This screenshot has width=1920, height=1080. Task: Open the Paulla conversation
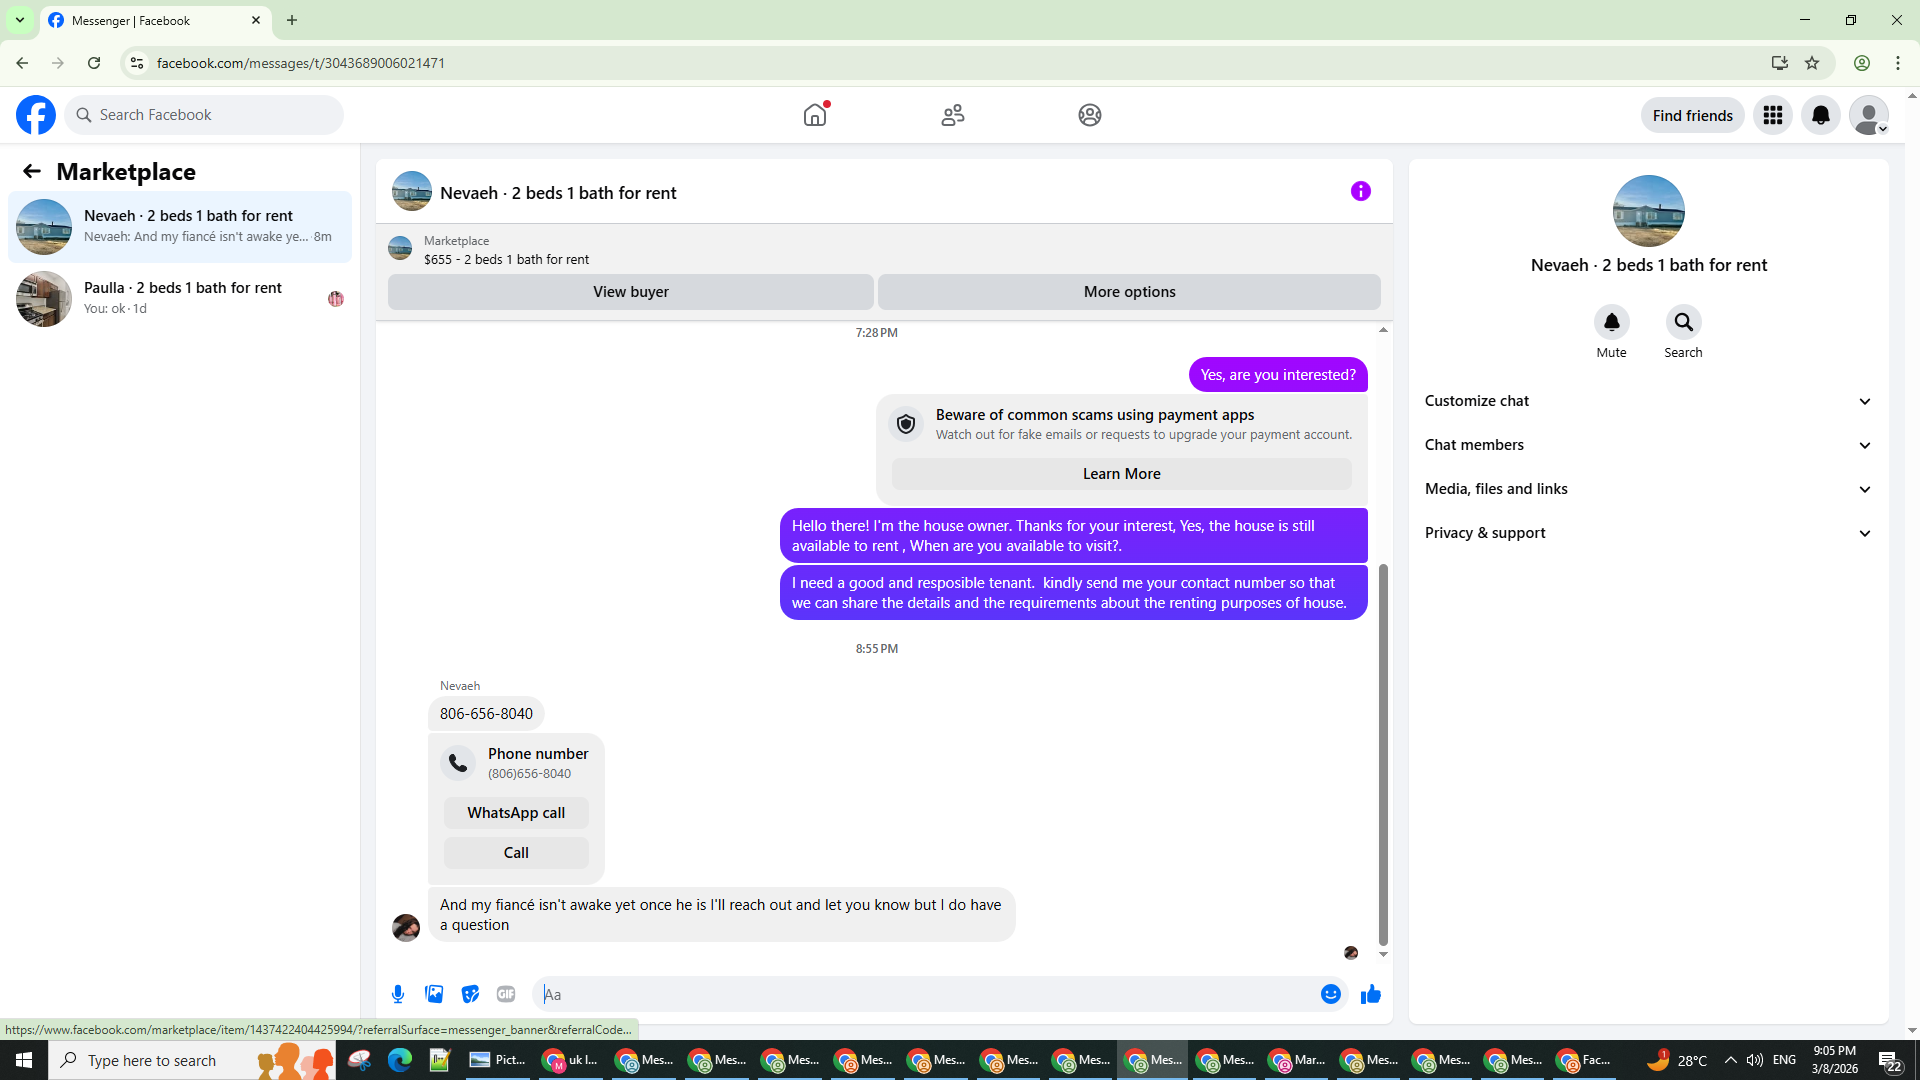click(180, 298)
